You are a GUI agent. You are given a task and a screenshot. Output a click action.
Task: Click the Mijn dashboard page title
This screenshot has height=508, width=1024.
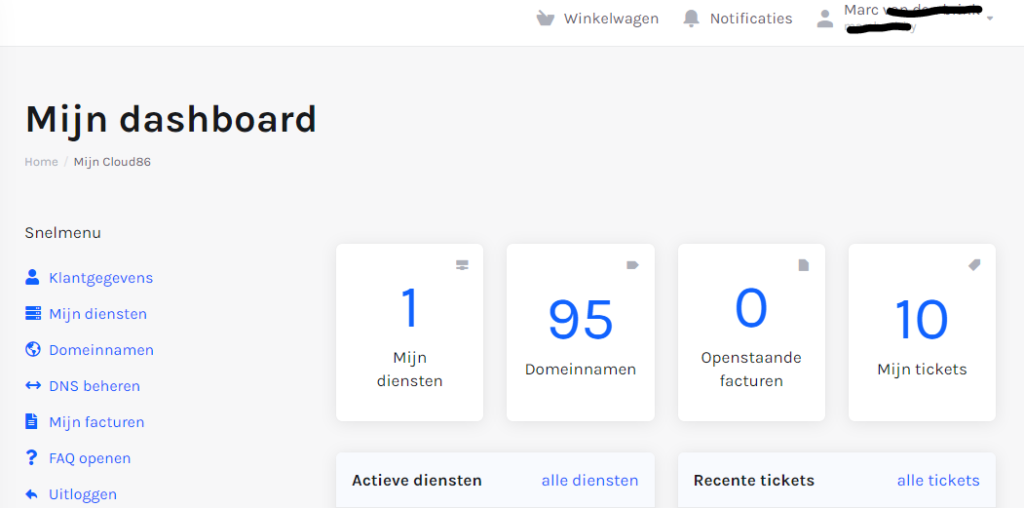pos(170,119)
